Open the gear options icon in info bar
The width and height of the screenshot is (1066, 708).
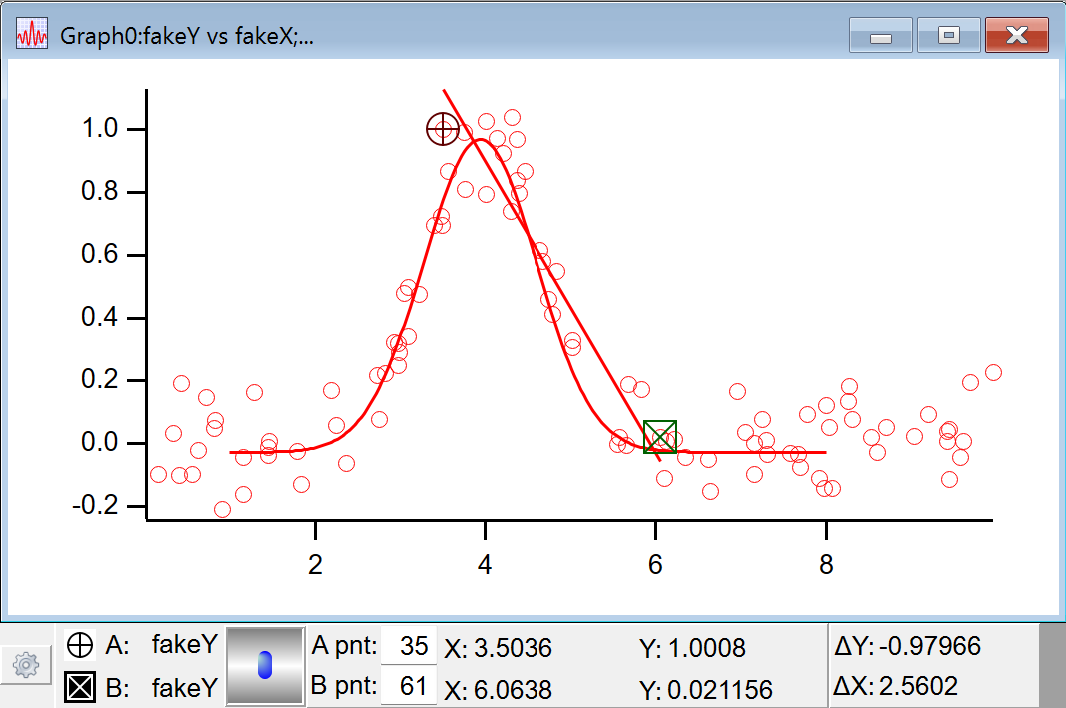27,663
